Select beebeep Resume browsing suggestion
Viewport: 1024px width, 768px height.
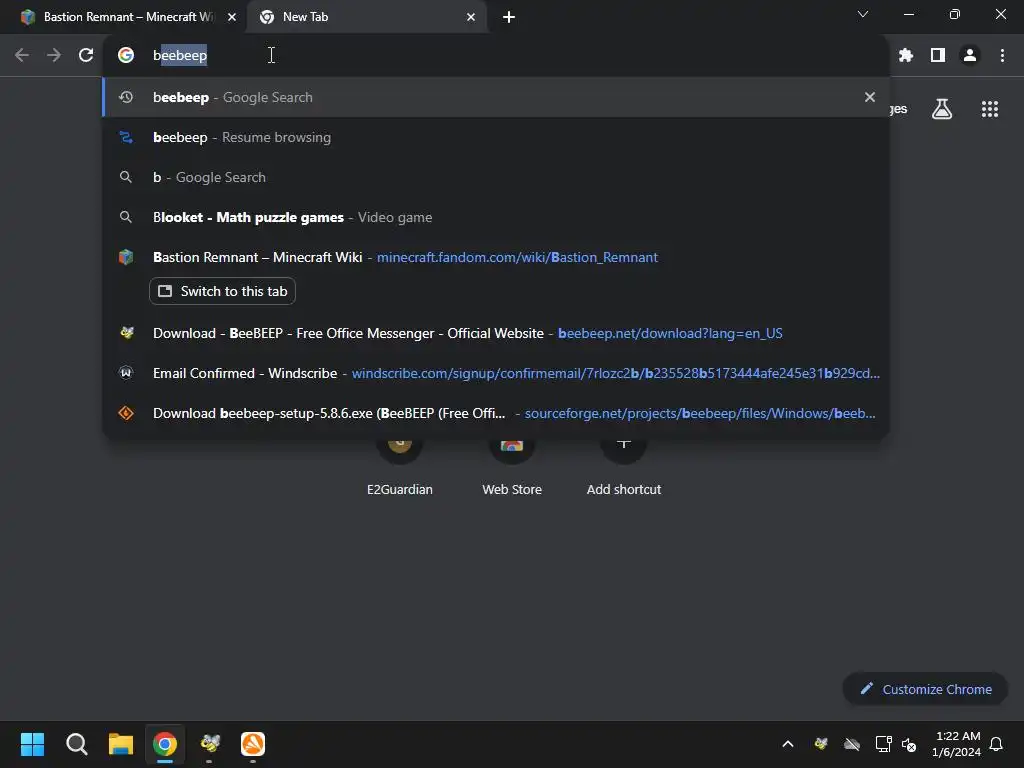click(496, 137)
